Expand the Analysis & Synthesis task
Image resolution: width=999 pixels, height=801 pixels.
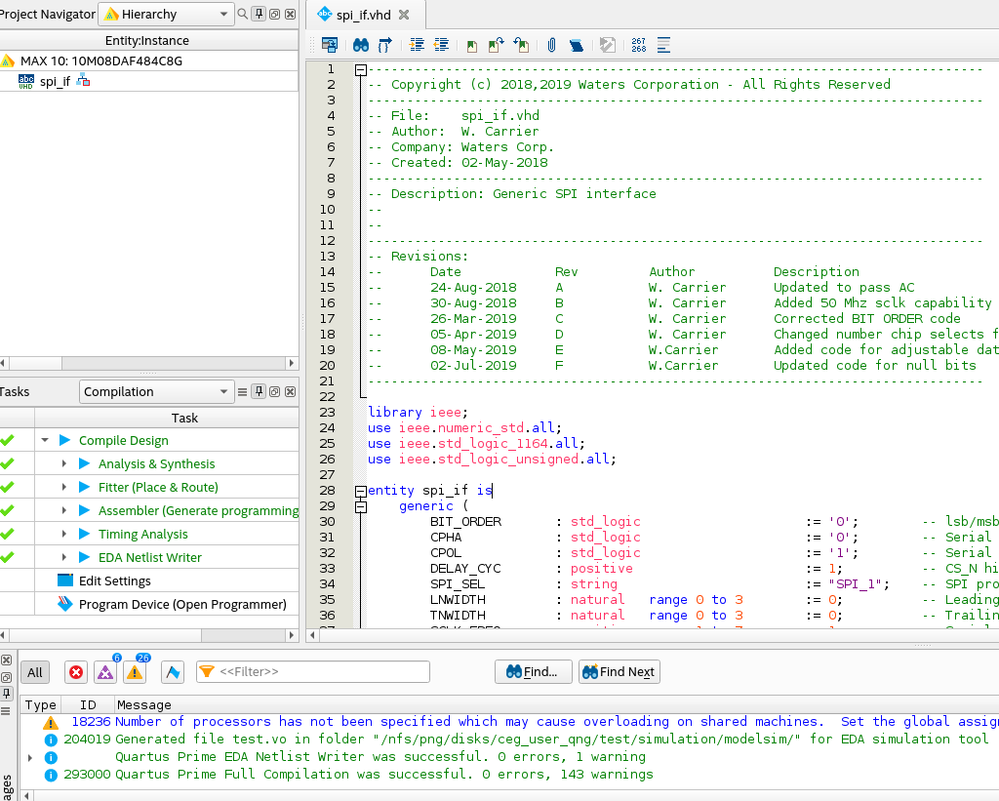pyautogui.click(x=64, y=464)
